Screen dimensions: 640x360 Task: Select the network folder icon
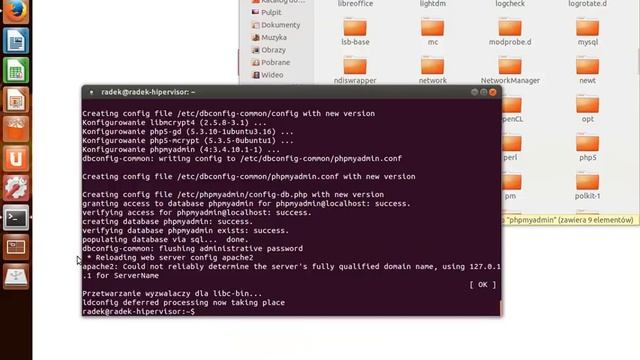point(432,66)
